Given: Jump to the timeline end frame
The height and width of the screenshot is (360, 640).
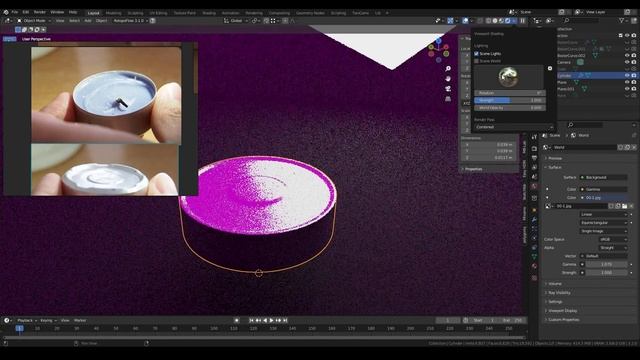Looking at the screenshot, I should point(285,320).
